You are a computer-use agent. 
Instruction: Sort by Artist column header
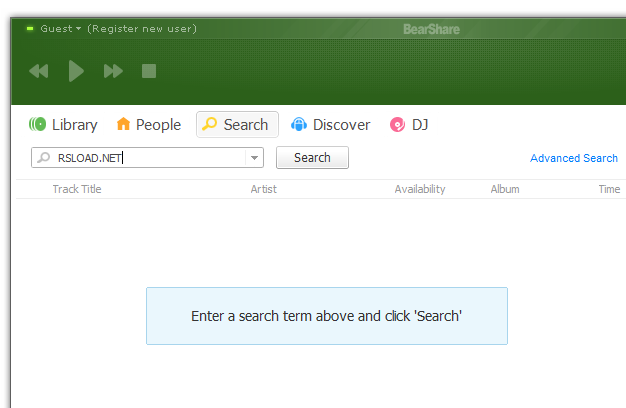263,189
